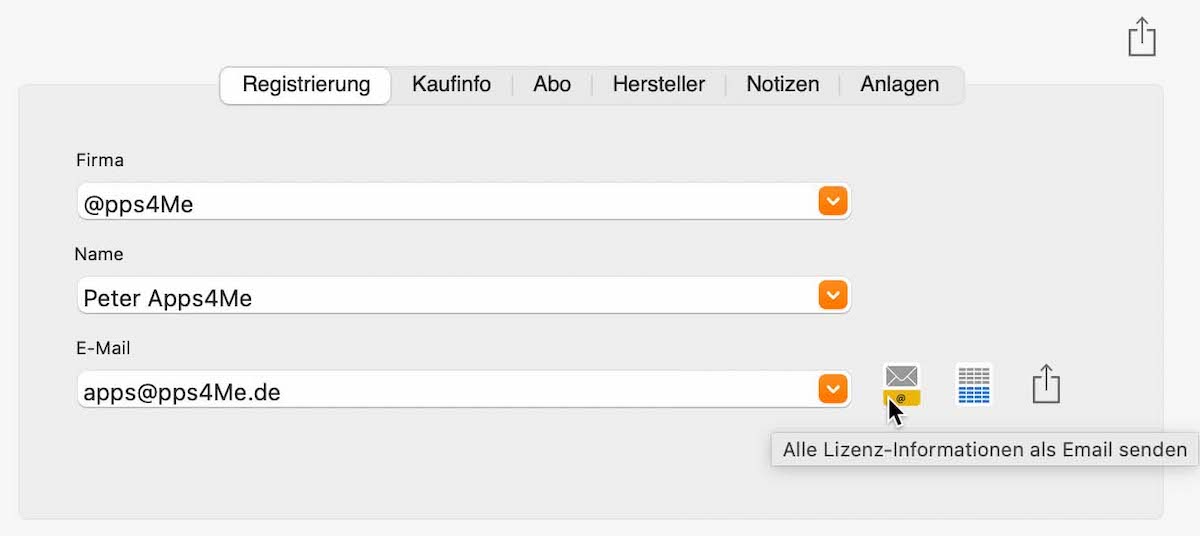Open the Abo tab
The height and width of the screenshot is (536, 1200).
click(x=552, y=85)
